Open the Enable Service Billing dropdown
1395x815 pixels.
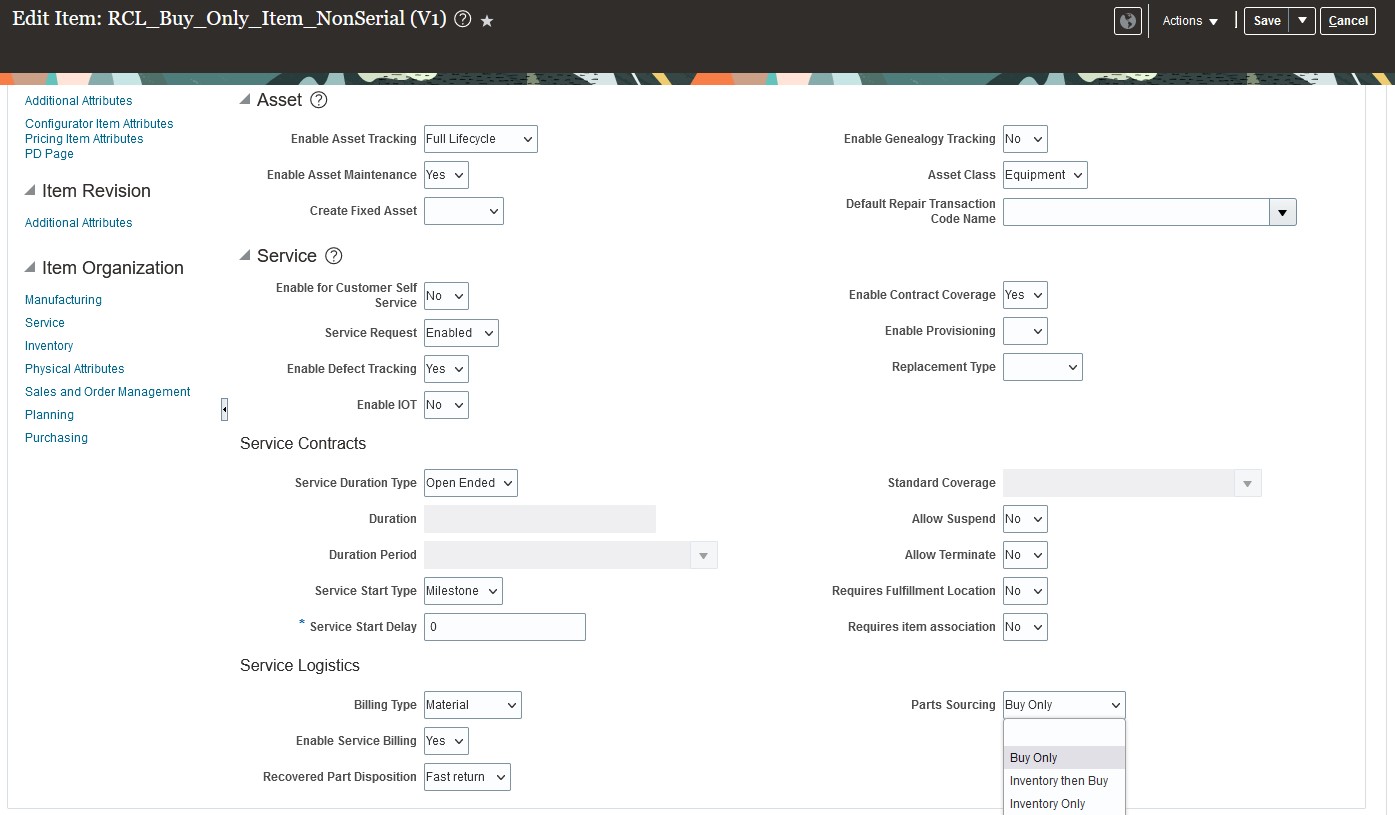446,741
